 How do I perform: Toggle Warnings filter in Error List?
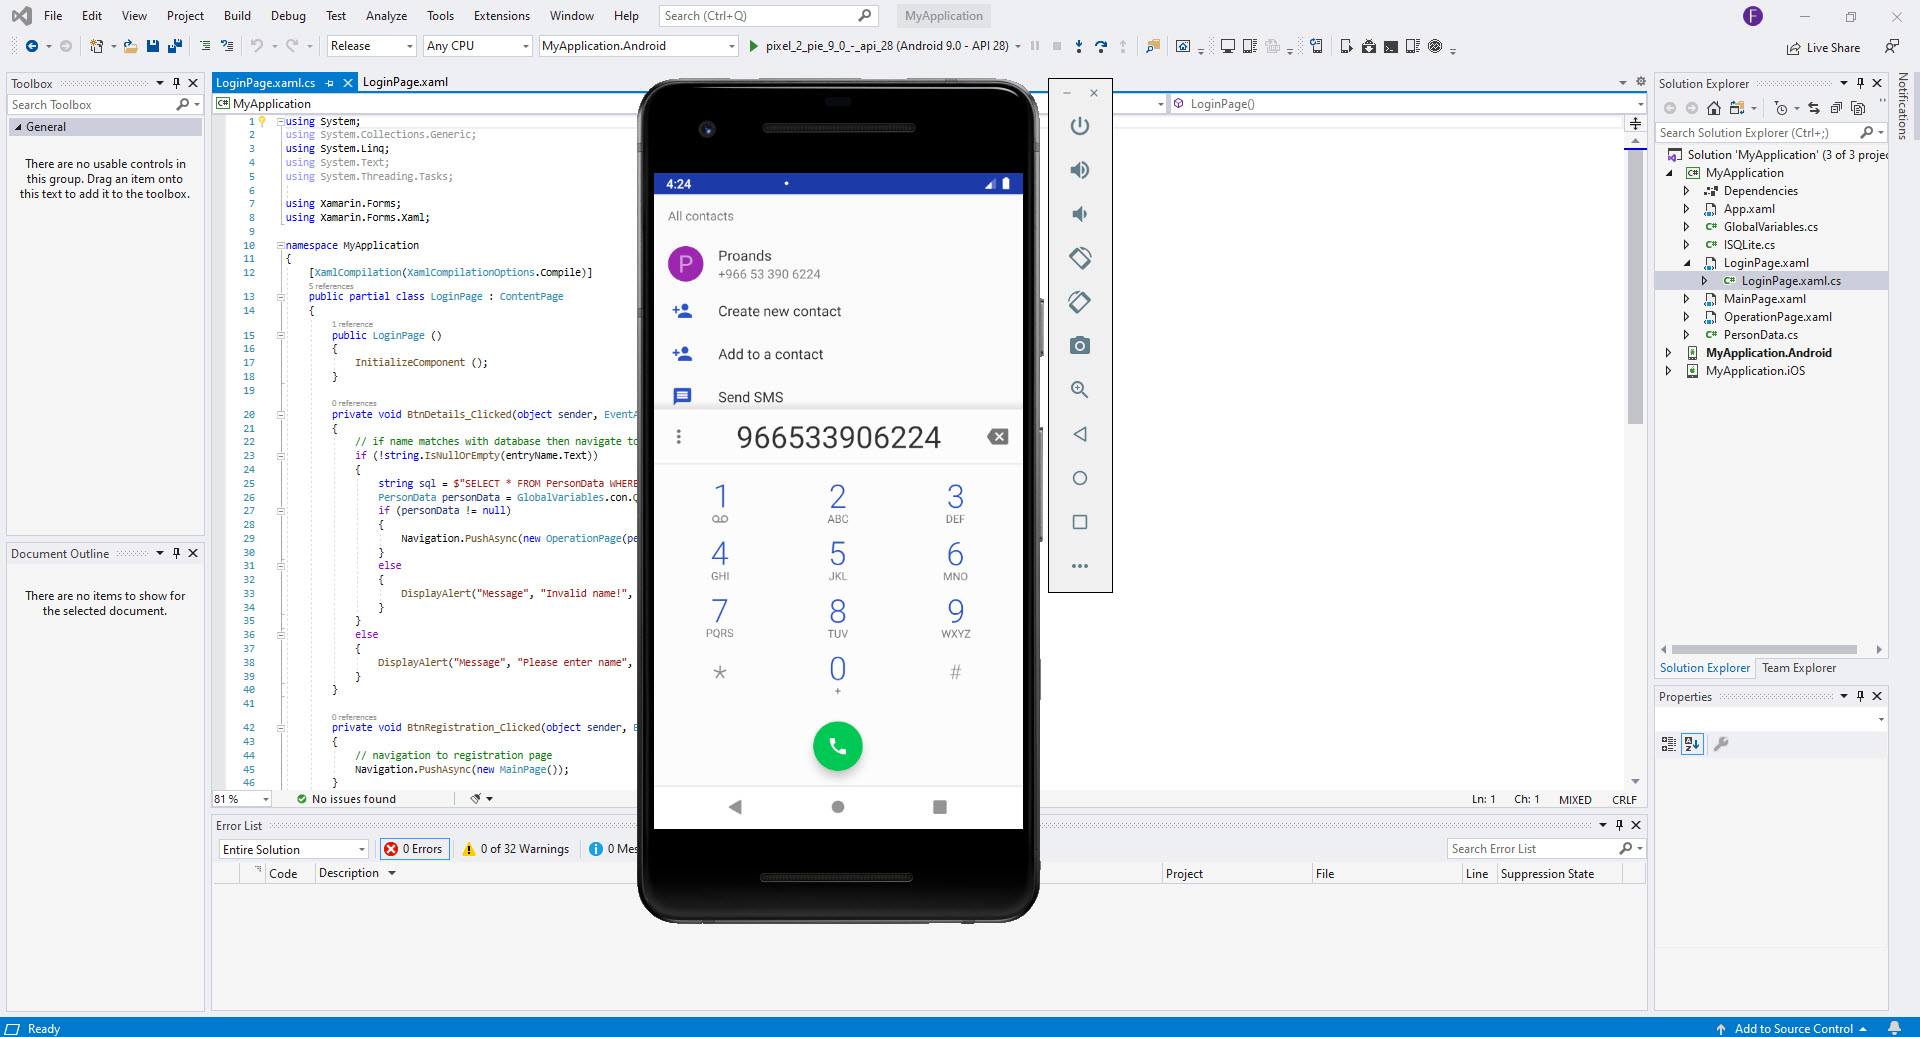516,849
